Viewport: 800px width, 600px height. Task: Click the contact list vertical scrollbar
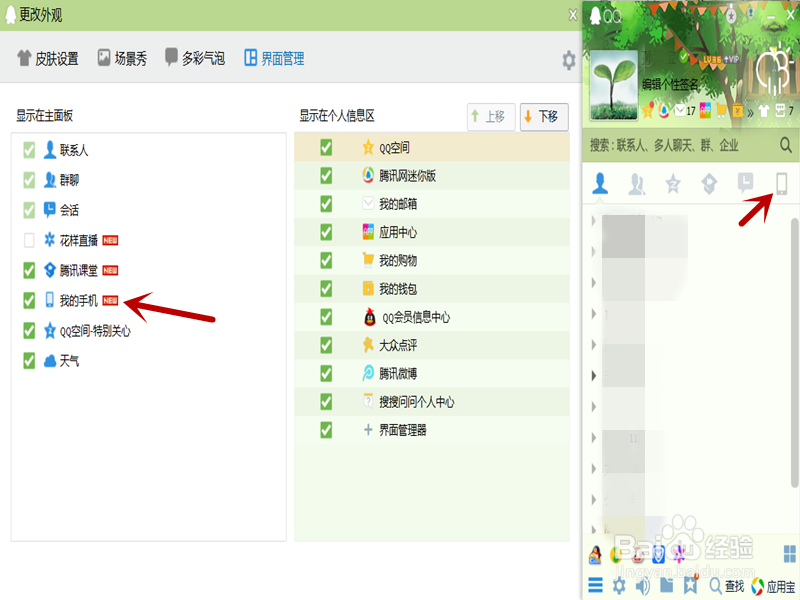(x=794, y=352)
